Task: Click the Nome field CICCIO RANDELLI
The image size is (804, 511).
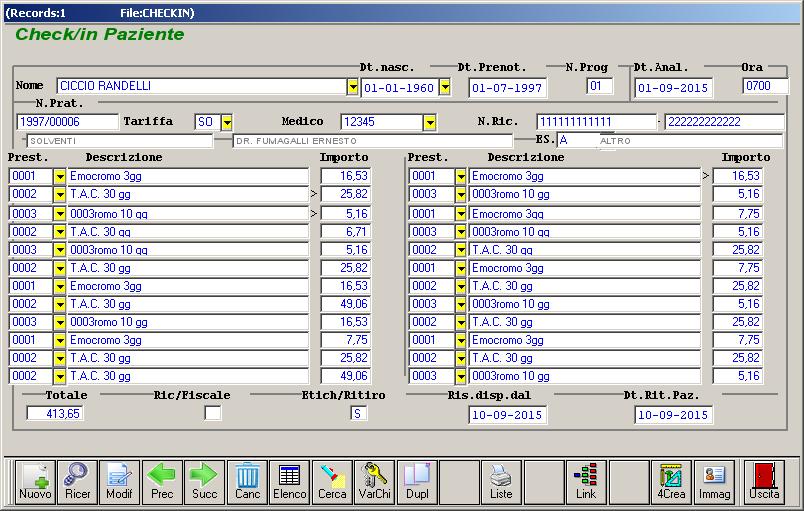Action: point(202,86)
